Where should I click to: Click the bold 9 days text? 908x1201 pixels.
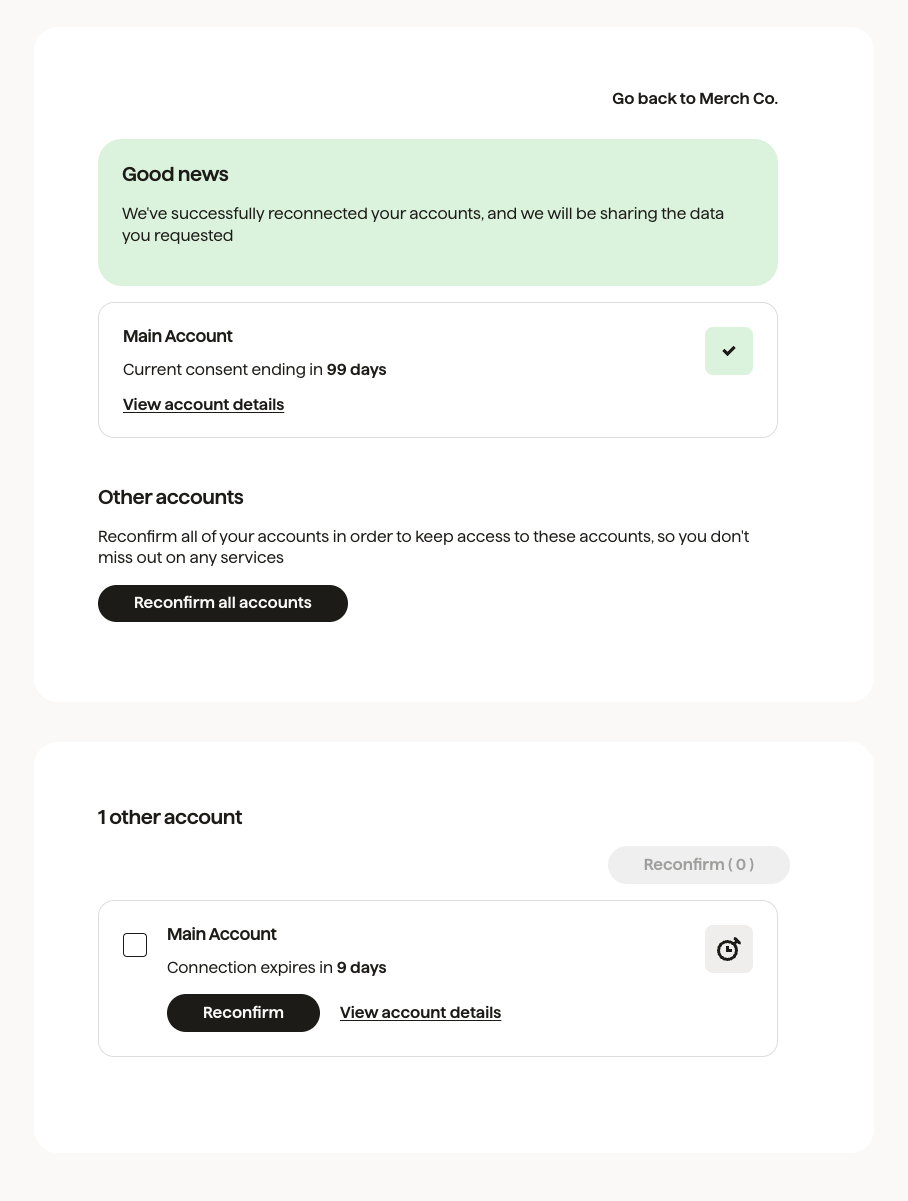point(362,968)
